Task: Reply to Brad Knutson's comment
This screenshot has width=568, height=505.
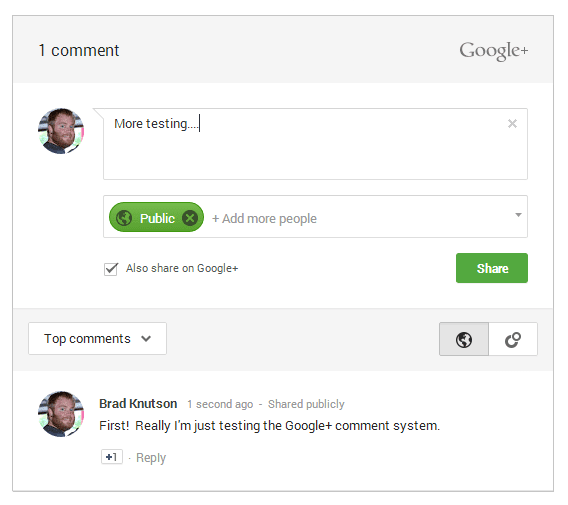Action: point(151,458)
